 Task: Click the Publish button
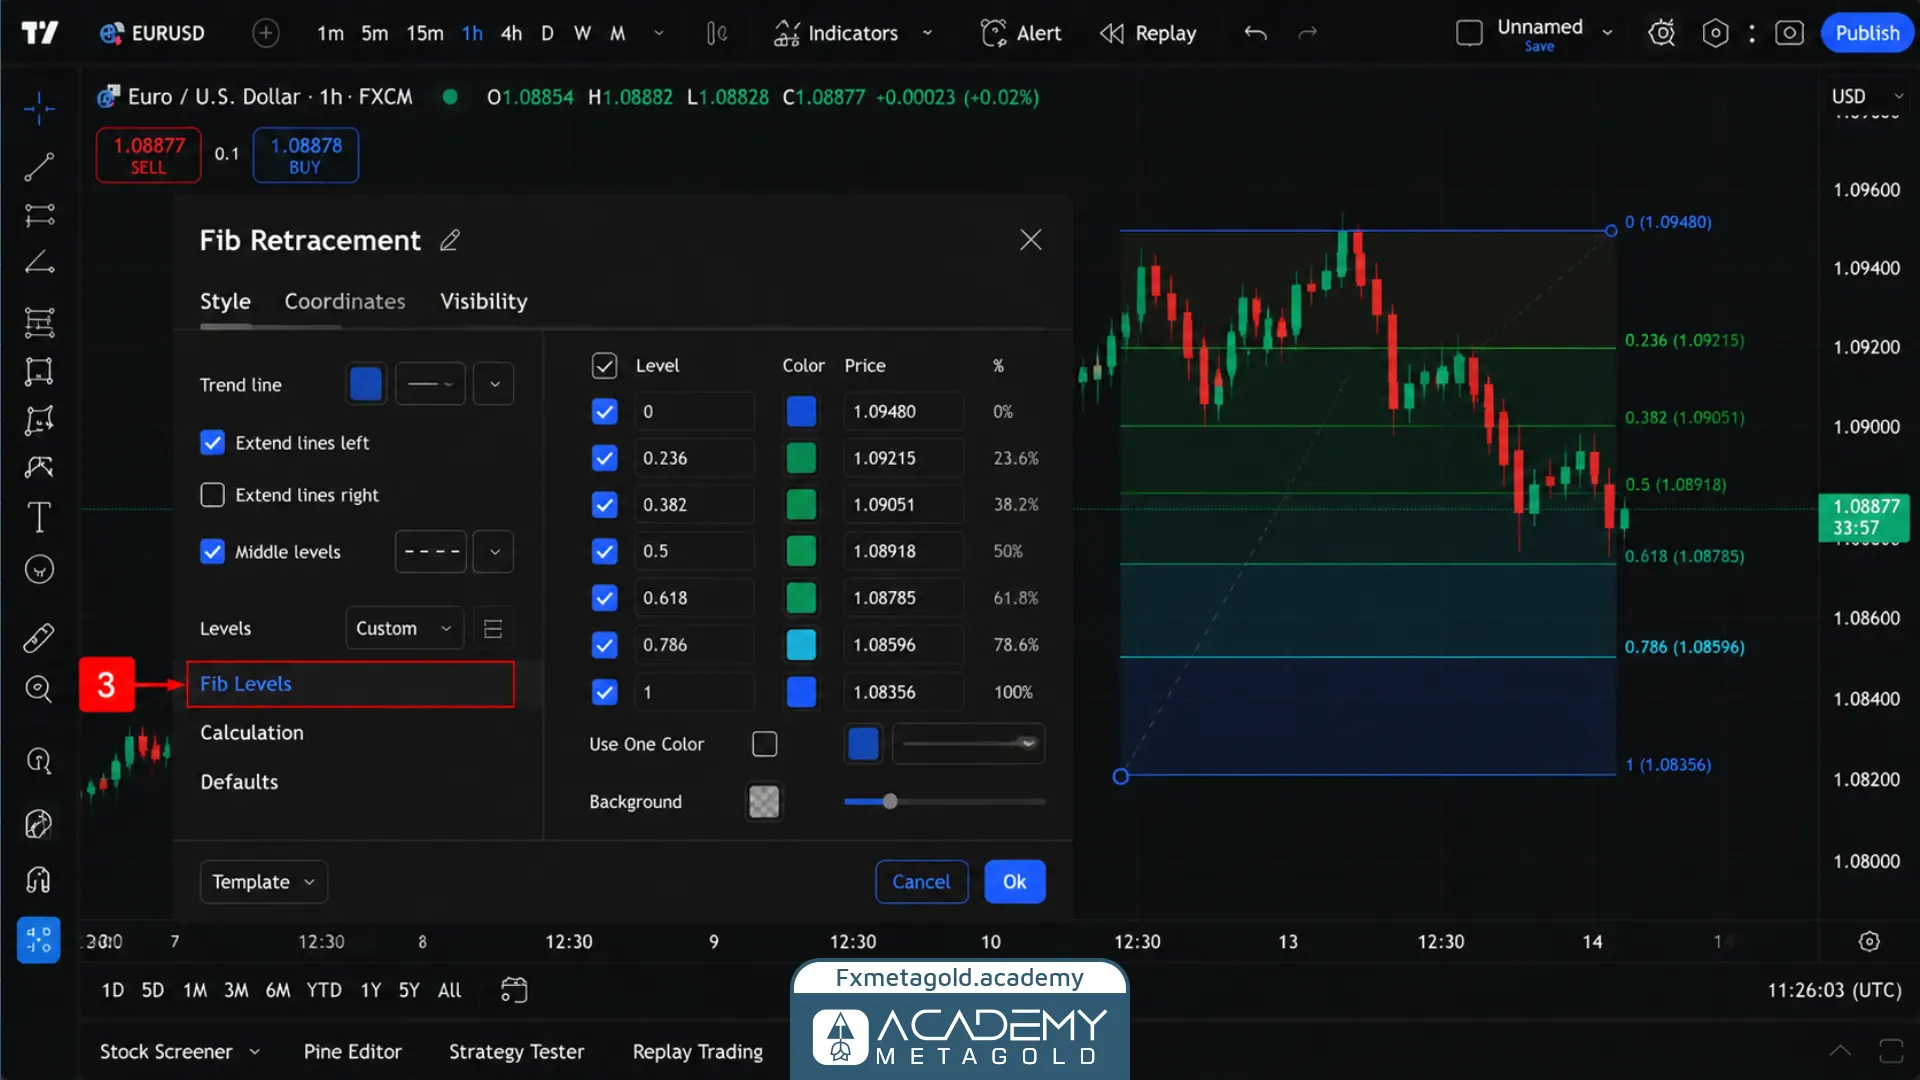(1867, 34)
